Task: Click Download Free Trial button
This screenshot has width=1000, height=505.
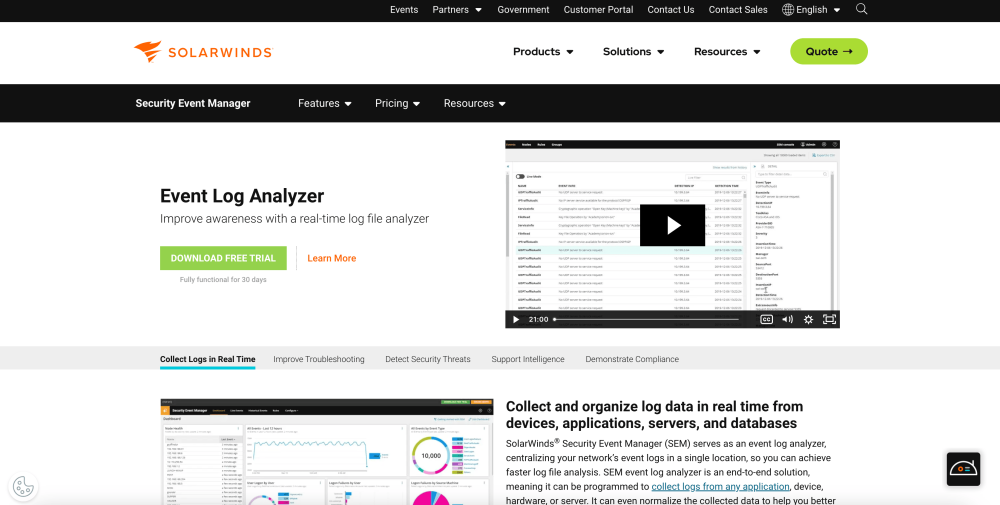Action: (x=223, y=258)
